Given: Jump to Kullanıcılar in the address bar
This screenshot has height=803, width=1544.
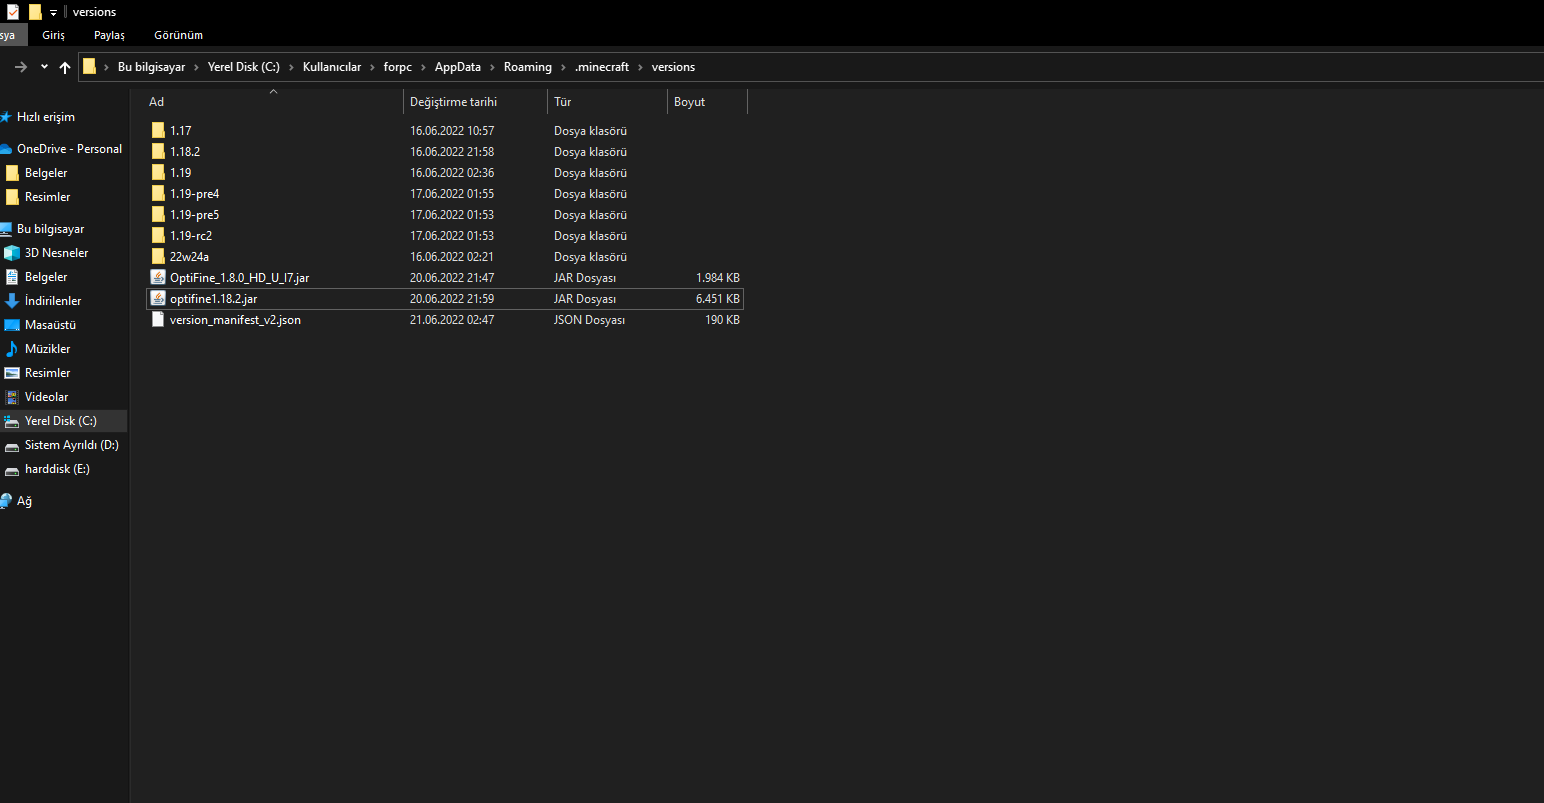Looking at the screenshot, I should point(332,67).
